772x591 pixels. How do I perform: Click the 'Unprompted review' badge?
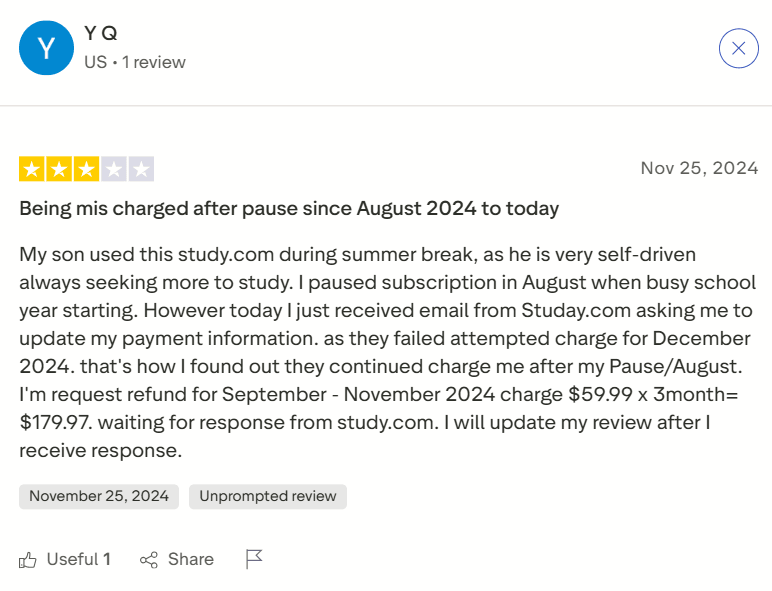(267, 496)
